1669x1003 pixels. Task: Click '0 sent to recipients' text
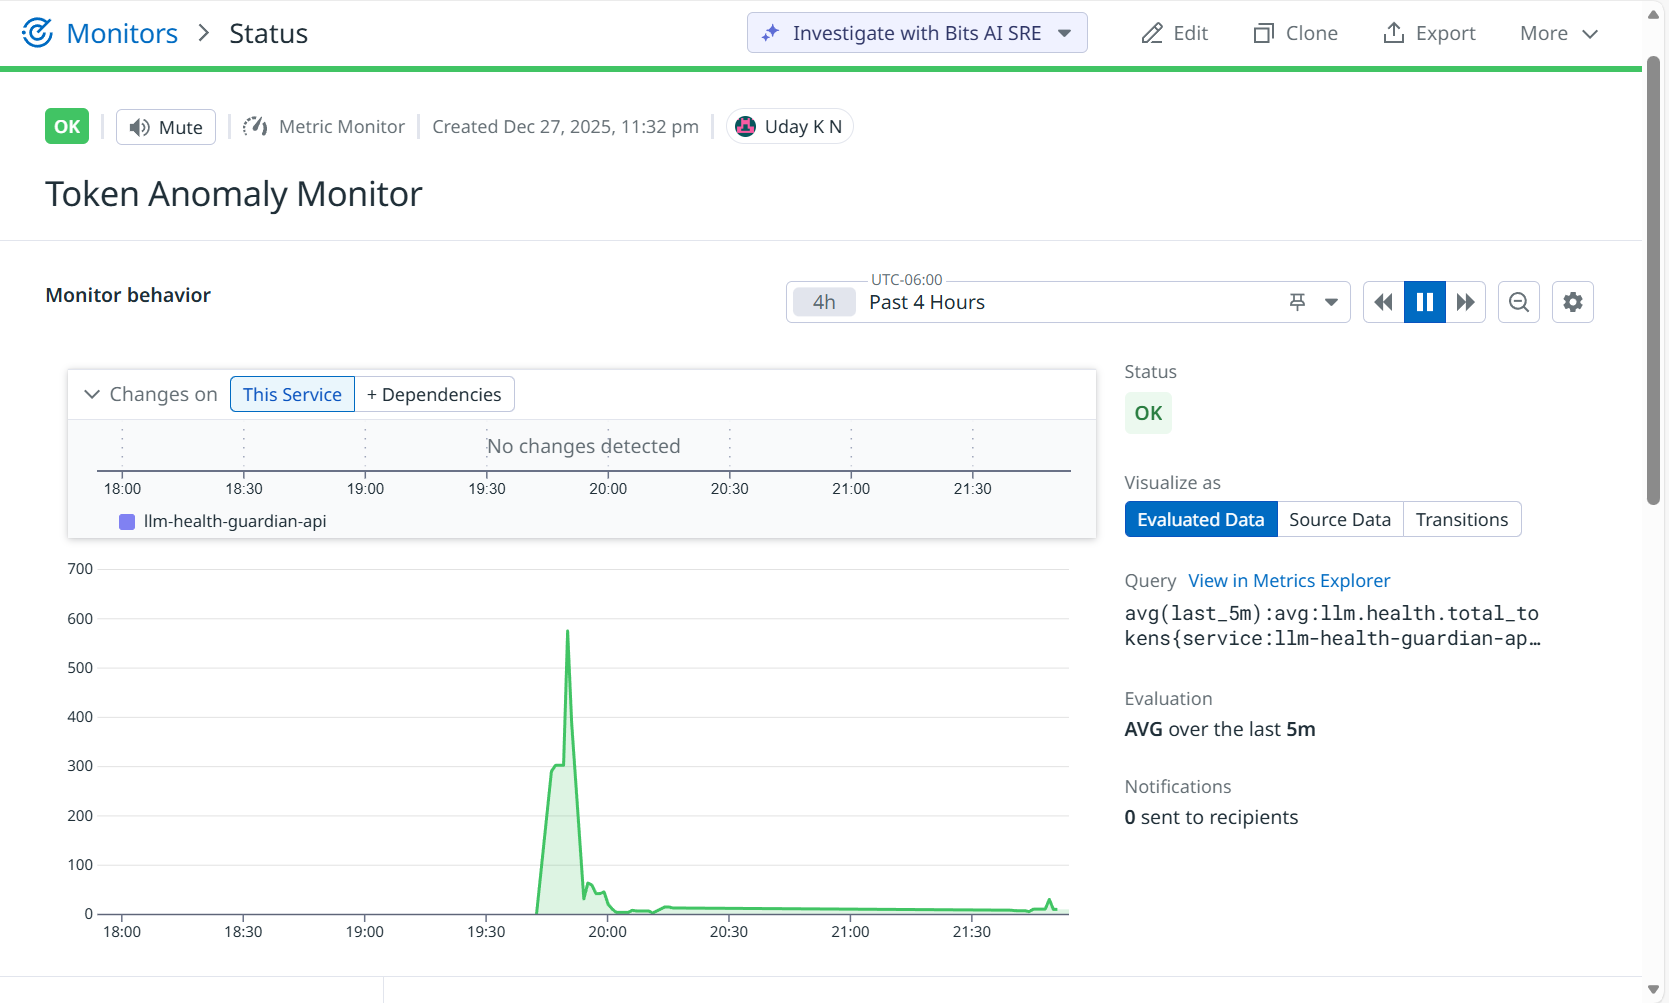click(x=1211, y=817)
